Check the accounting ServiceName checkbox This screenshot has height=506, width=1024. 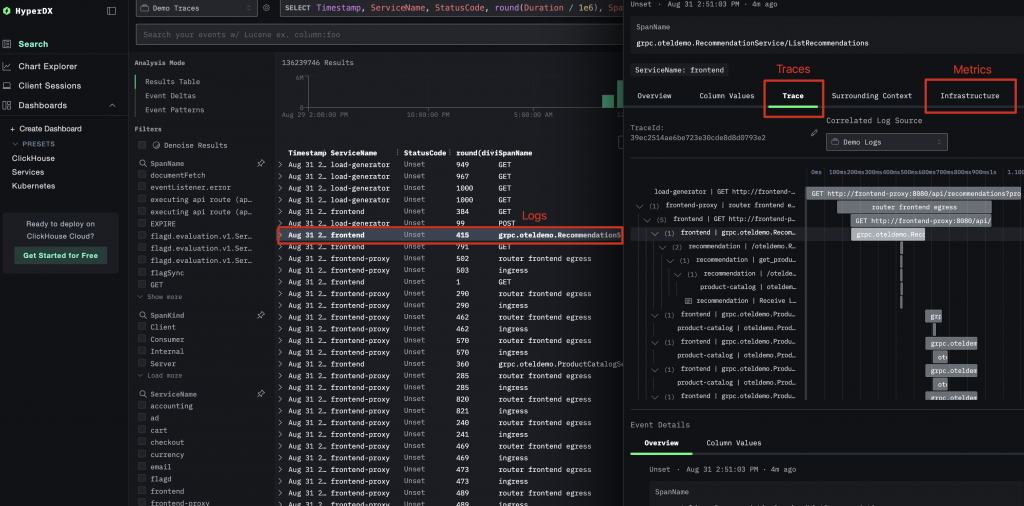tap(142, 406)
